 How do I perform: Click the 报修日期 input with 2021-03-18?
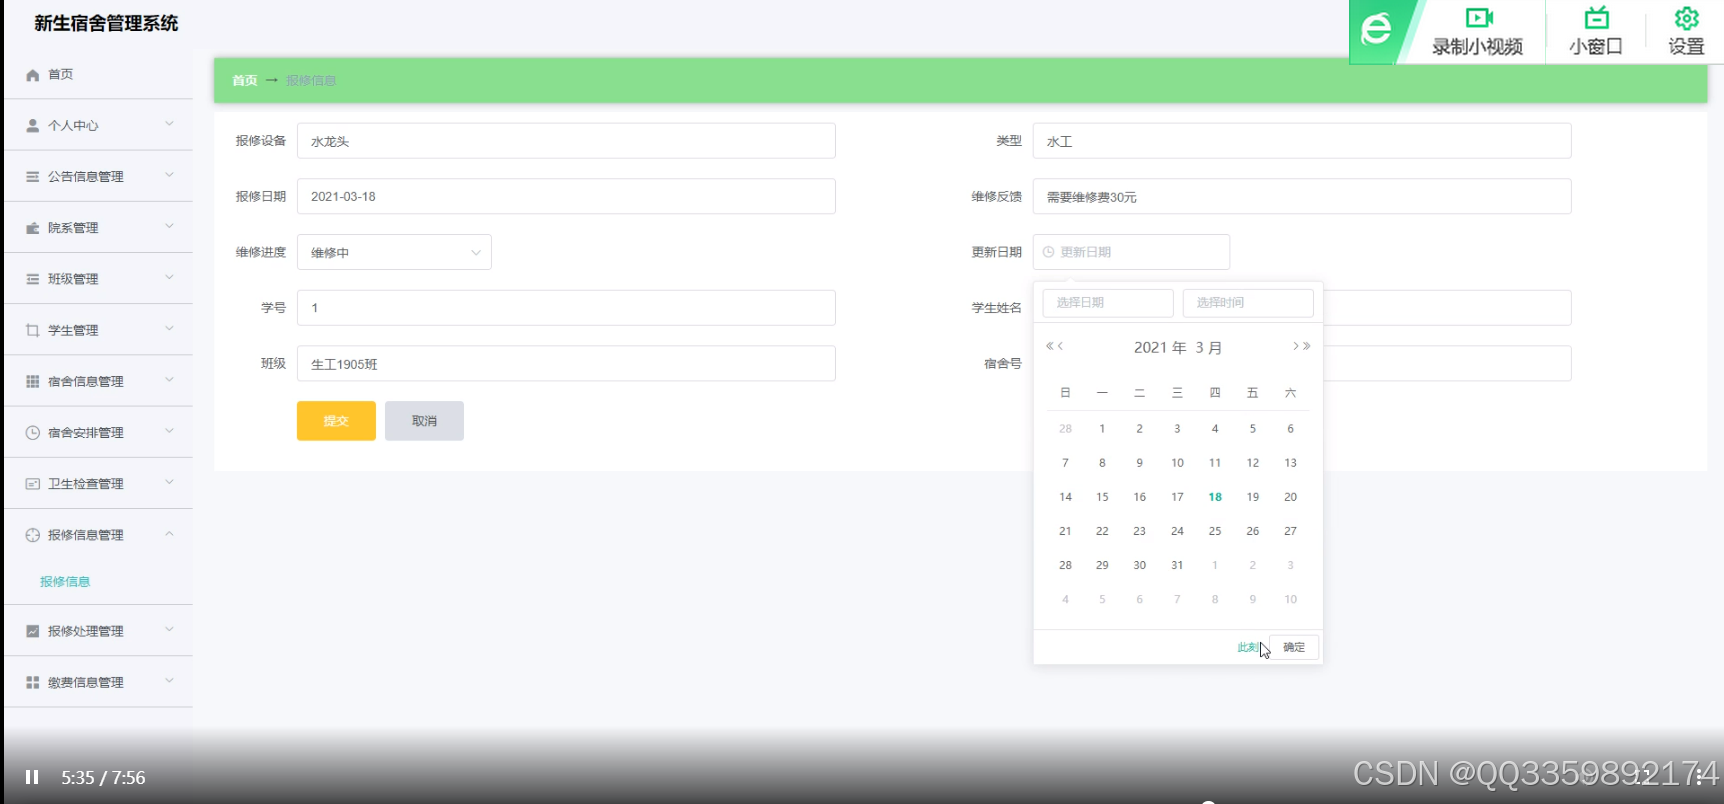click(566, 196)
